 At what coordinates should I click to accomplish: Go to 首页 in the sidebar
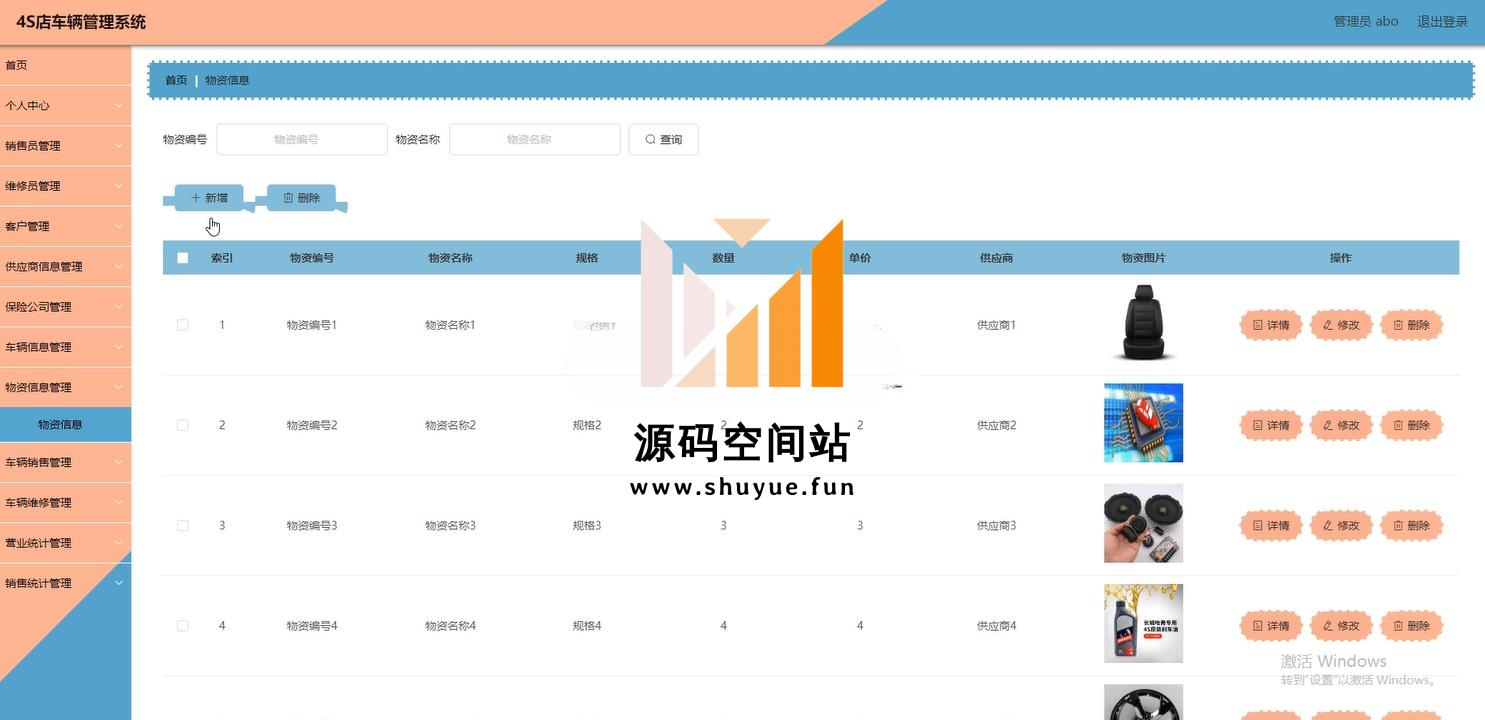click(65, 65)
